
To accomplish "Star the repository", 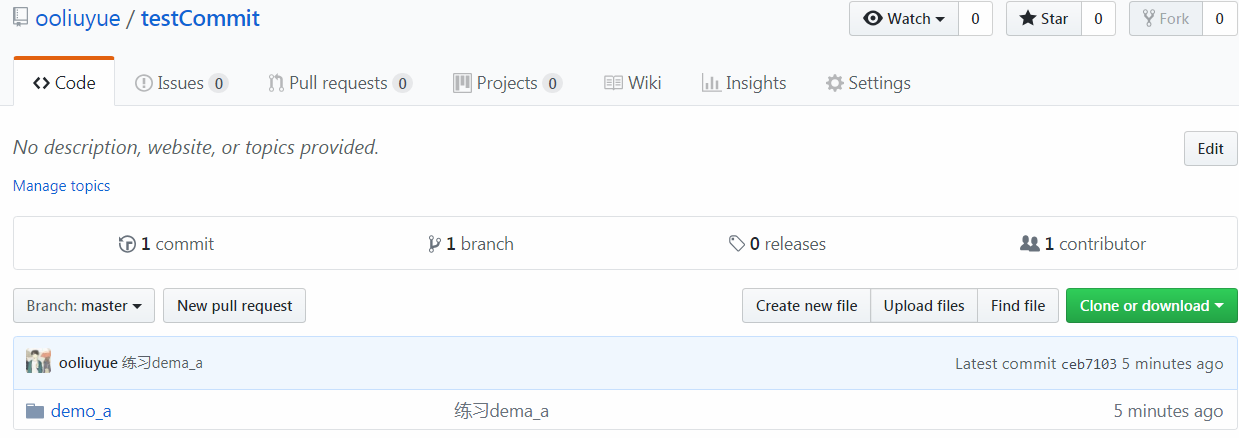I will point(1044,18).
